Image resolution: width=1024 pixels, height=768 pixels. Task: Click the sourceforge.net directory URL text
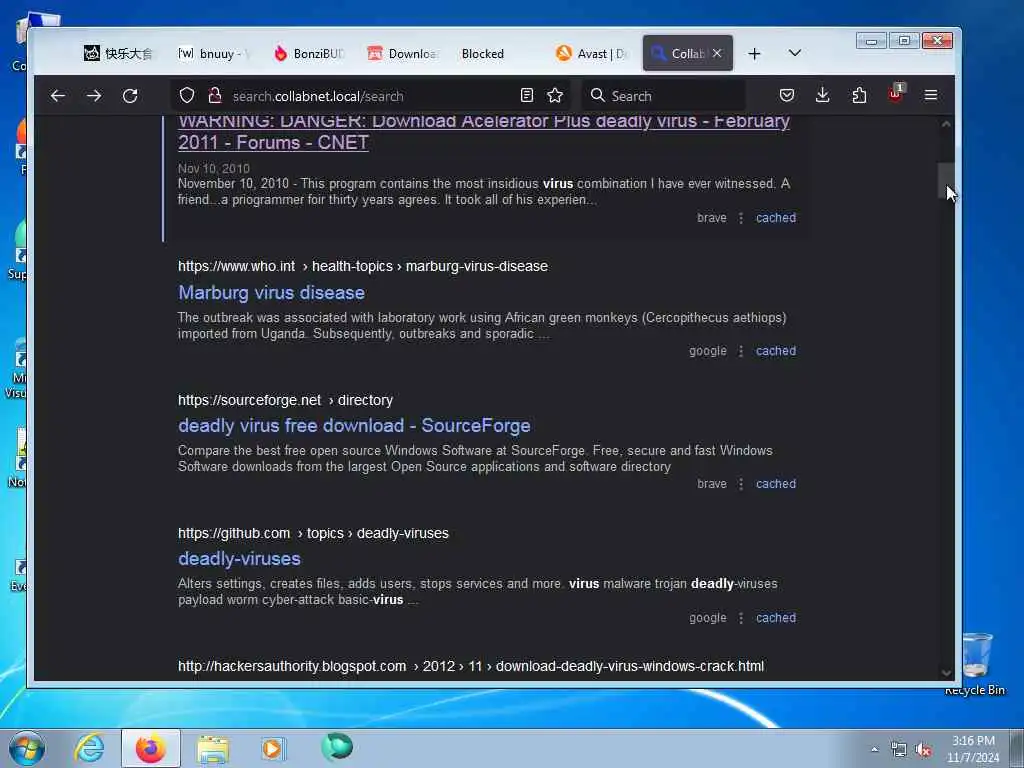coord(285,400)
